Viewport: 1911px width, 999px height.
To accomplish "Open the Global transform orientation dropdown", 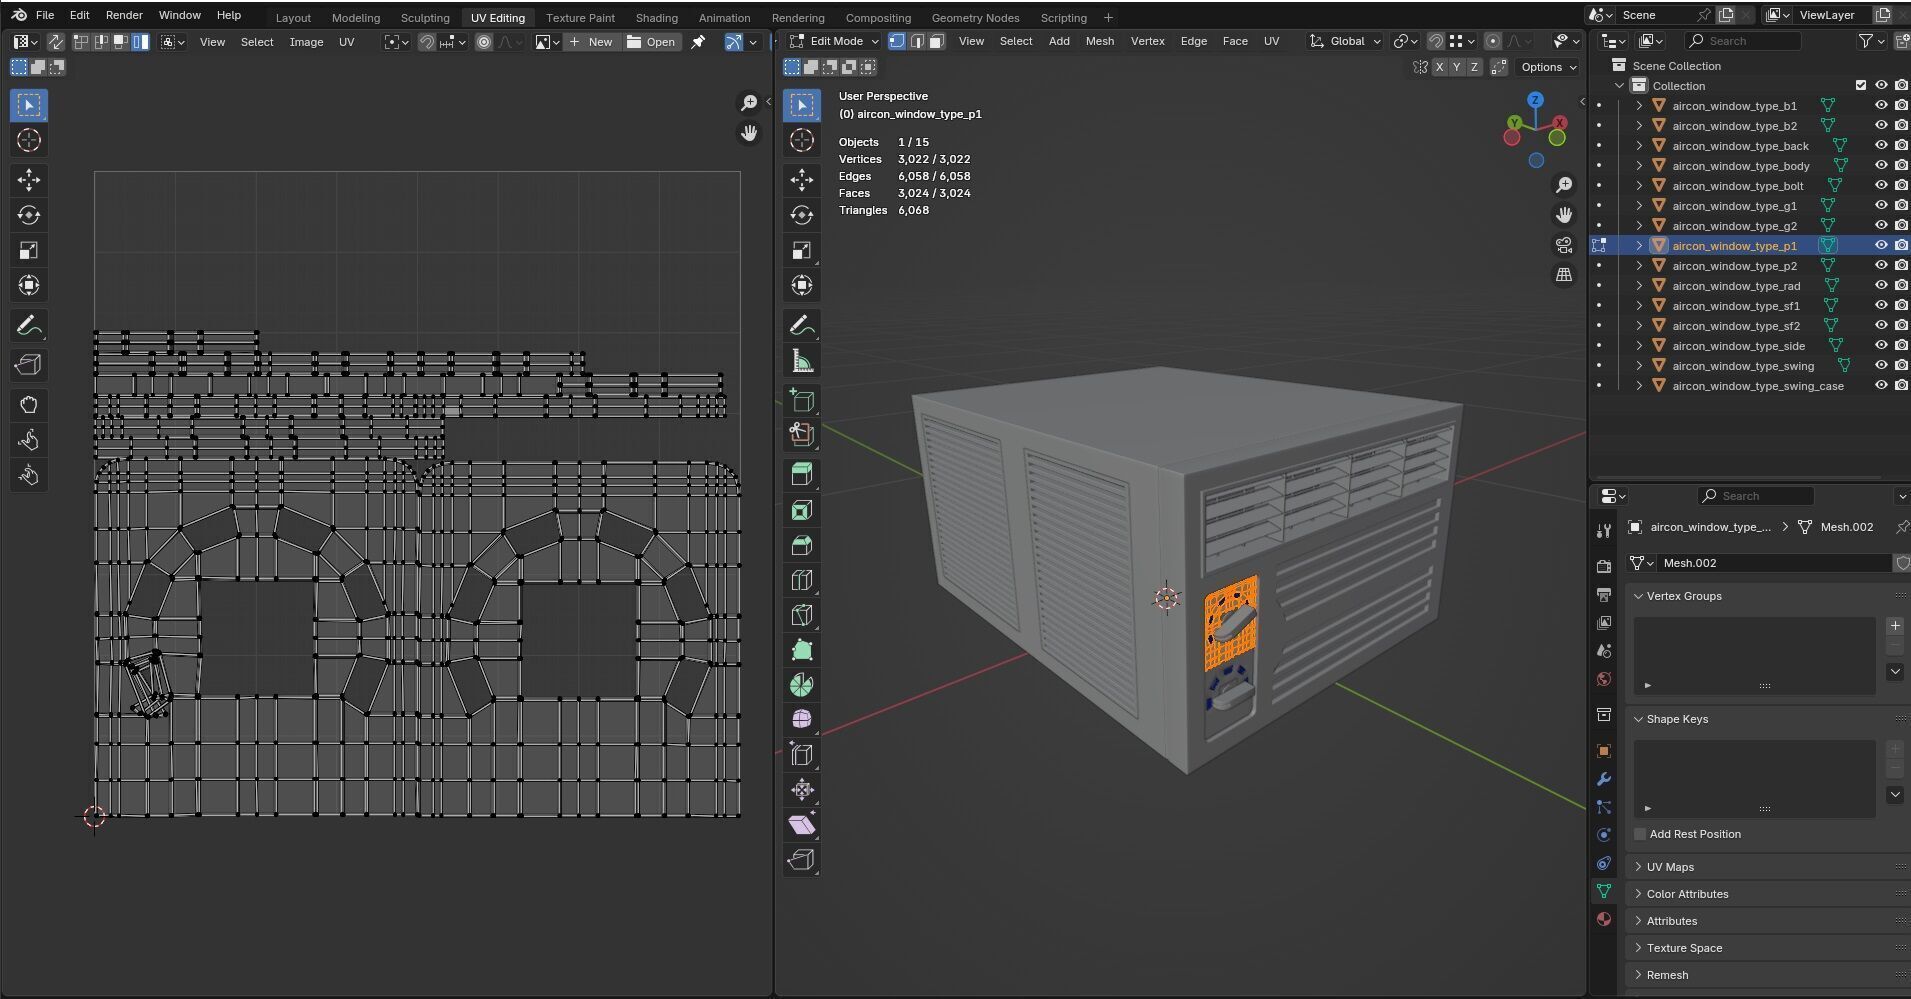I will click(x=1346, y=41).
